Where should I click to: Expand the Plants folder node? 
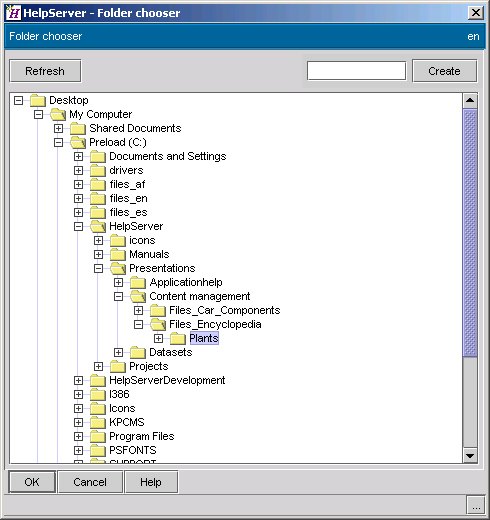pyautogui.click(x=159, y=338)
